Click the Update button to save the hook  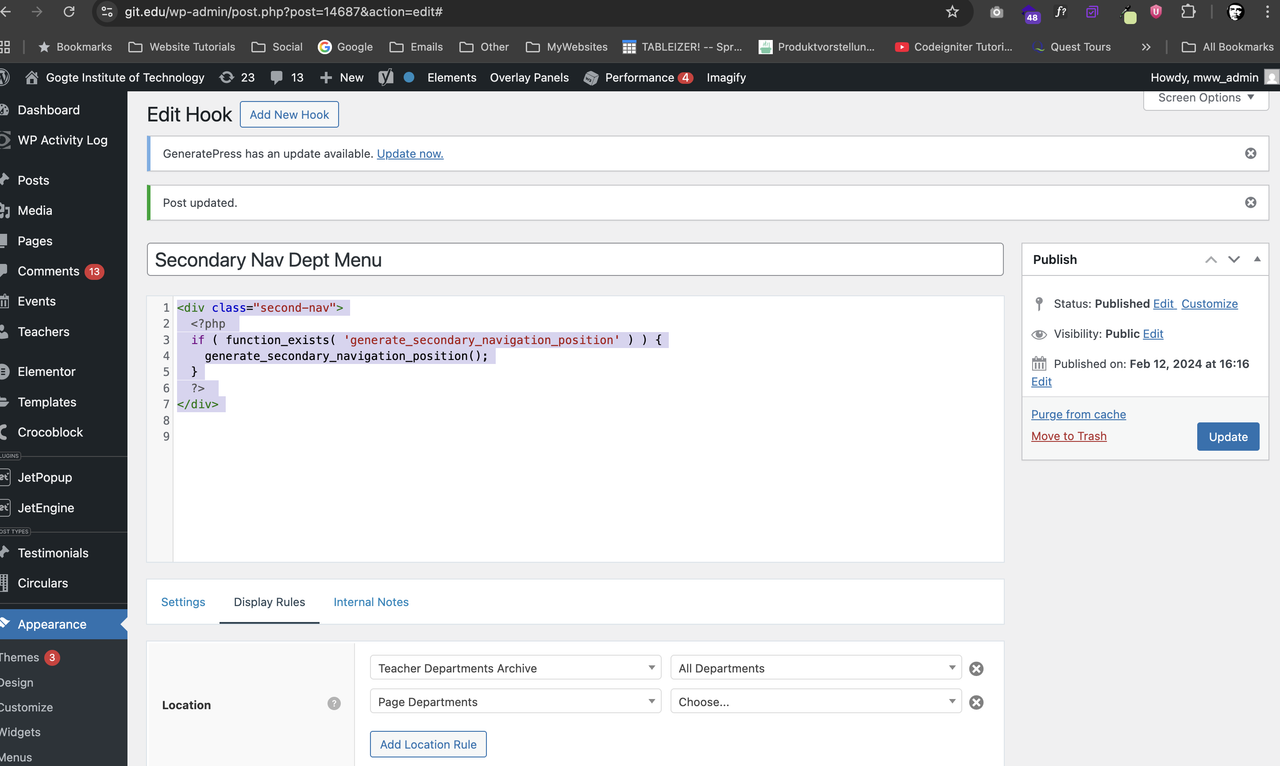pyautogui.click(x=1228, y=436)
